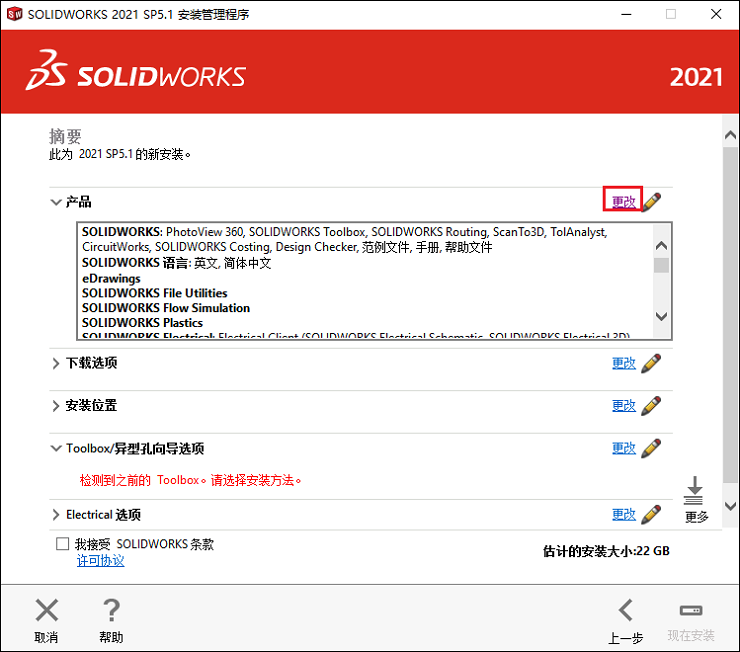This screenshot has height=652, width=740.
Task: Click the SOLIDWORKS title bar app icon
Action: point(14,14)
